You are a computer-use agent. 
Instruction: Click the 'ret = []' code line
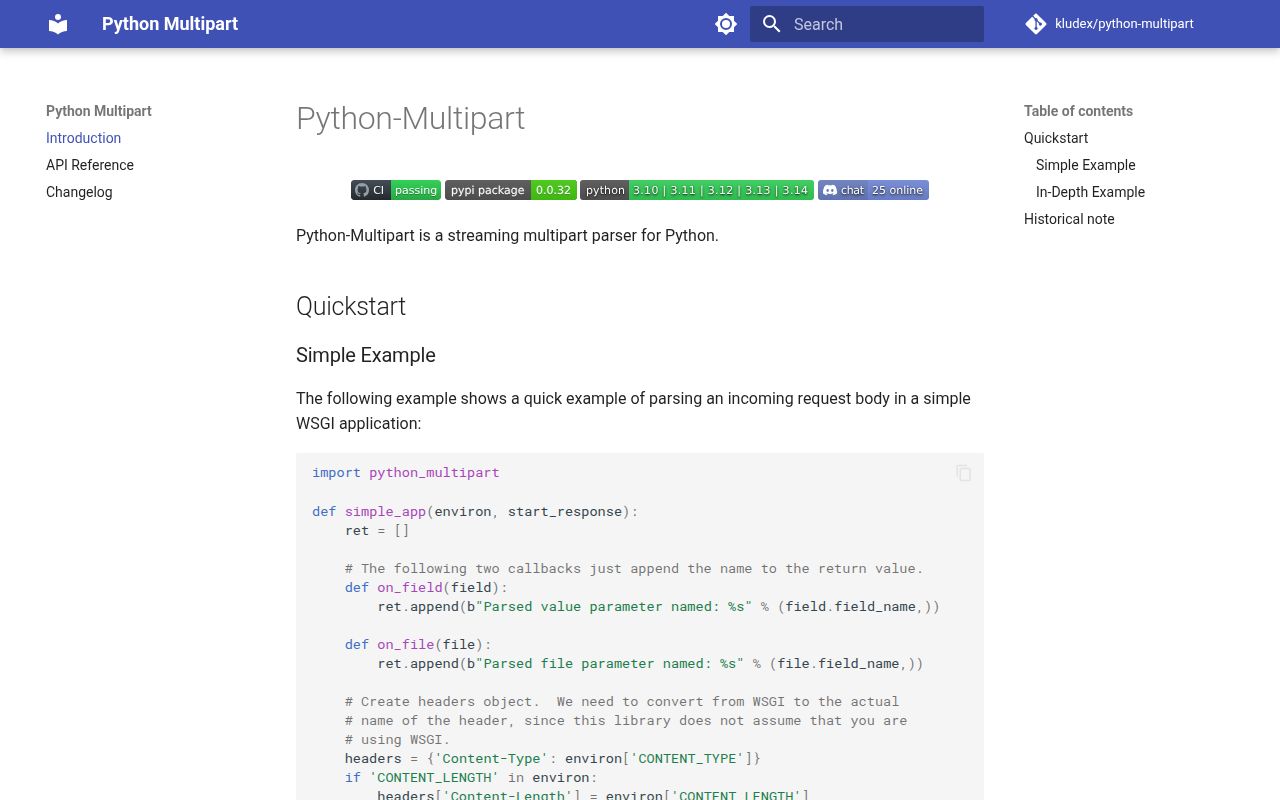[x=377, y=530]
